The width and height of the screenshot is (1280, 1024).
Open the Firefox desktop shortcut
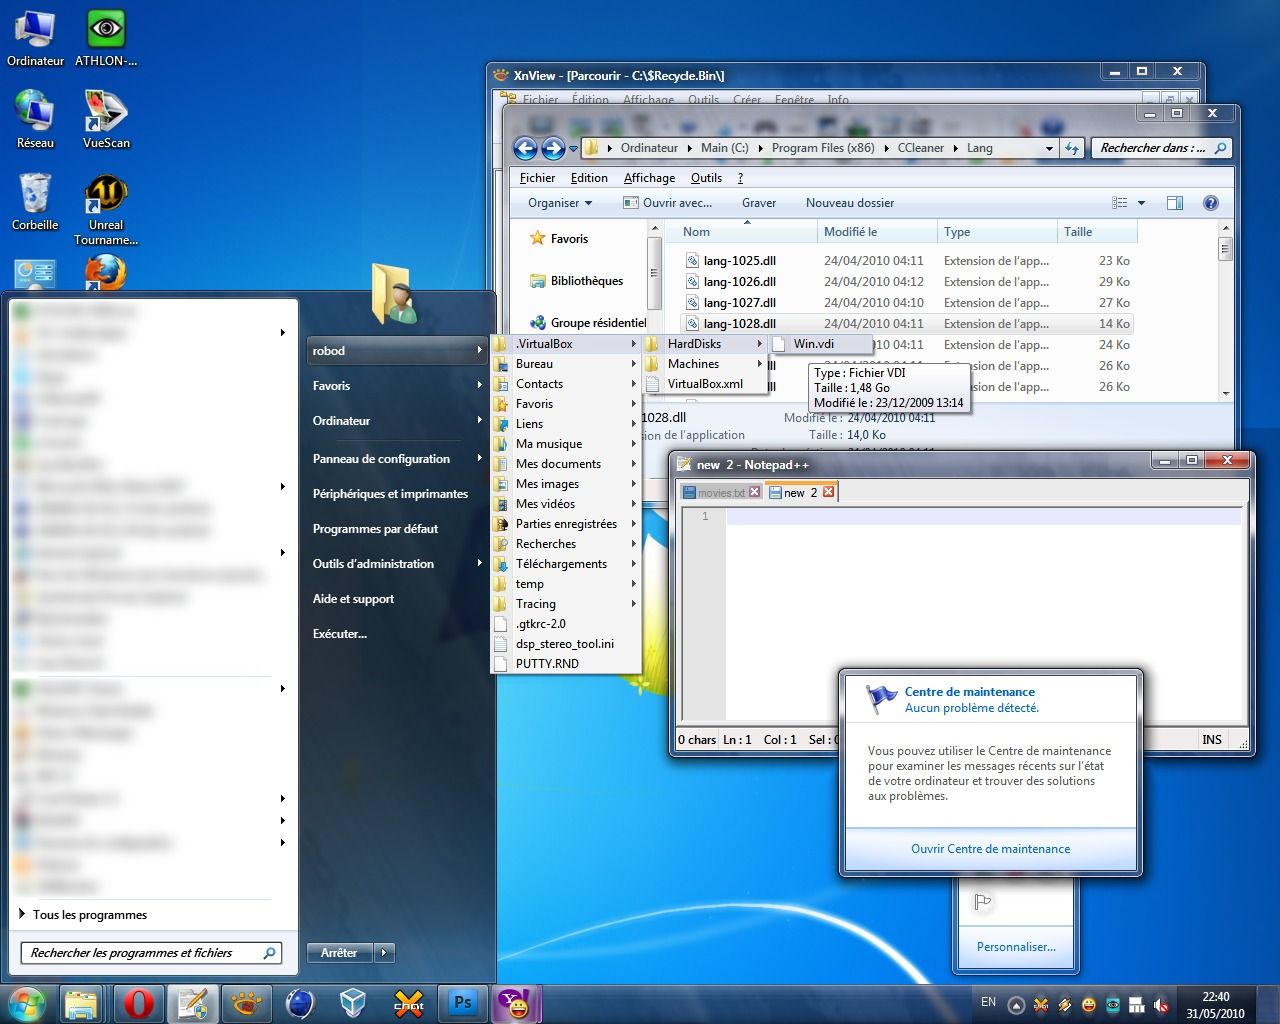105,273
